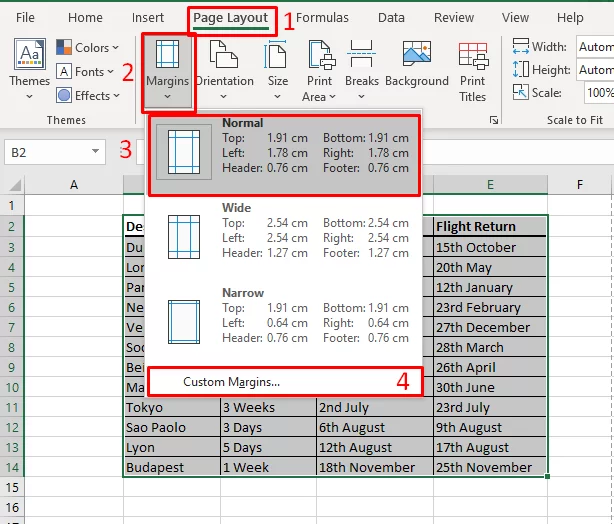This screenshot has width=614, height=524.
Task: Select row 1 header
Action: click(12, 205)
